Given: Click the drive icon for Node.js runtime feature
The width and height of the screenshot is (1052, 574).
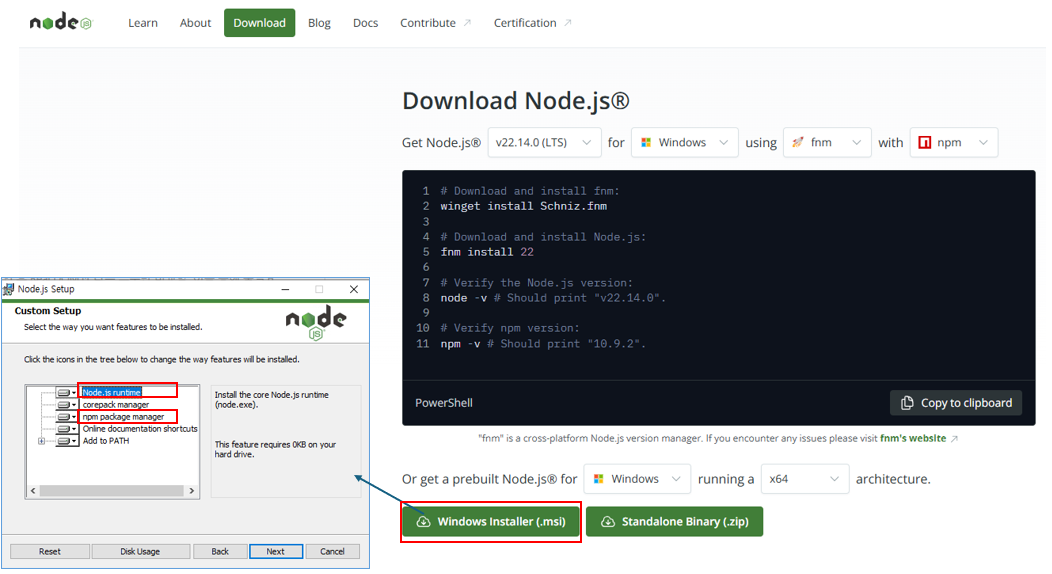Looking at the screenshot, I should (x=66, y=392).
